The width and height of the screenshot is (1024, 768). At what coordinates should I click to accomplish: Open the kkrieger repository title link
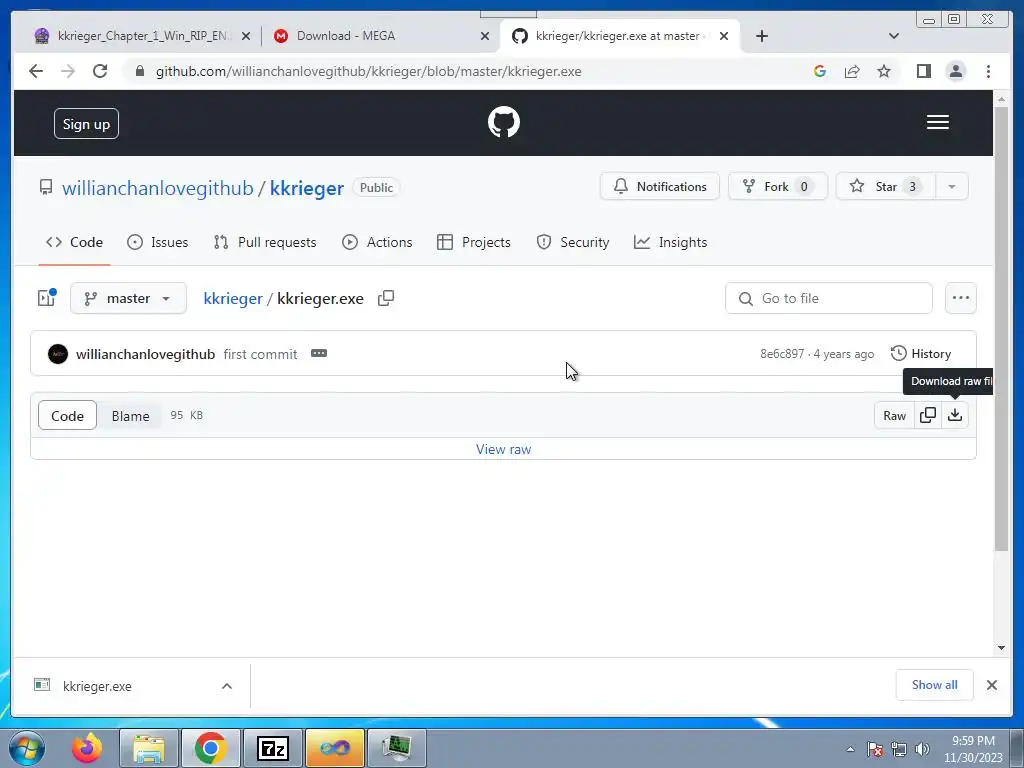tap(307, 188)
